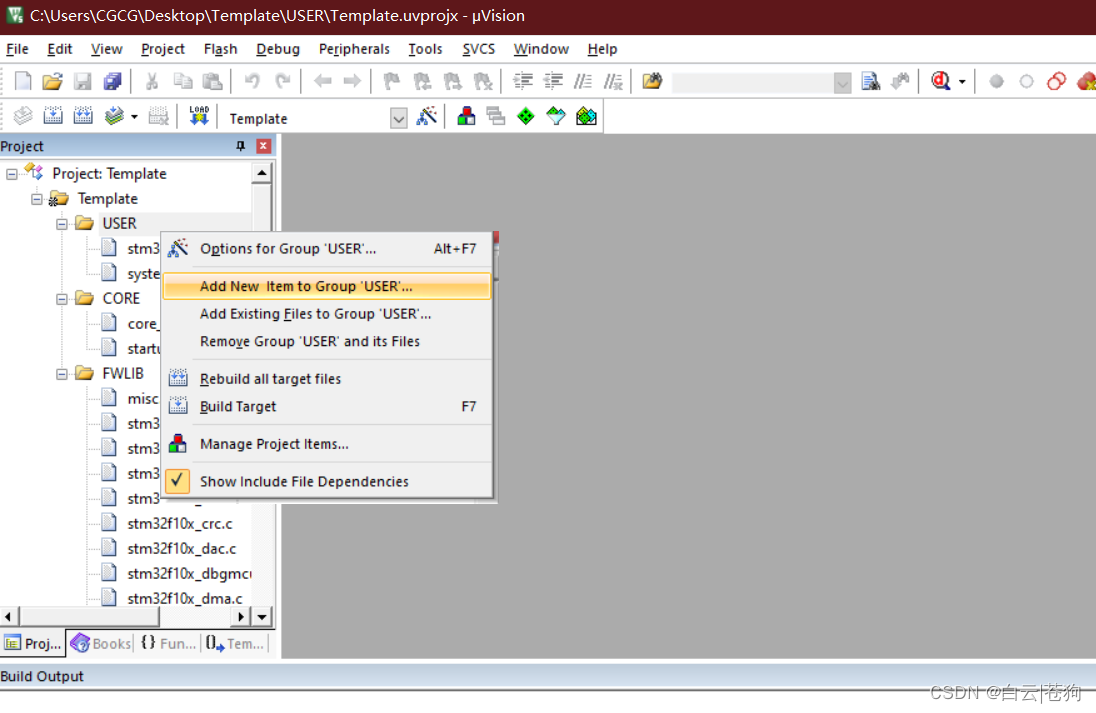This screenshot has width=1096, height=713.
Task: Open the find text combo box dropdown
Action: 842,83
